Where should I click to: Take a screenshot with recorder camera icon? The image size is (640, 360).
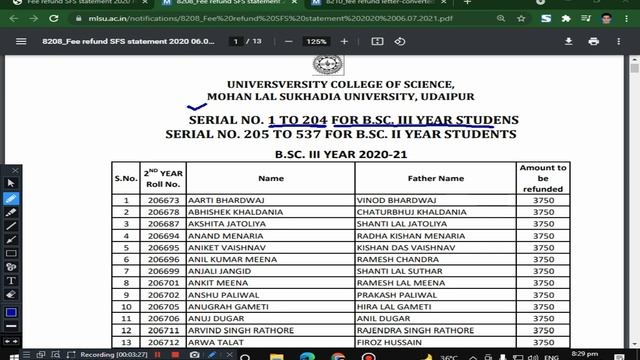click(195, 355)
